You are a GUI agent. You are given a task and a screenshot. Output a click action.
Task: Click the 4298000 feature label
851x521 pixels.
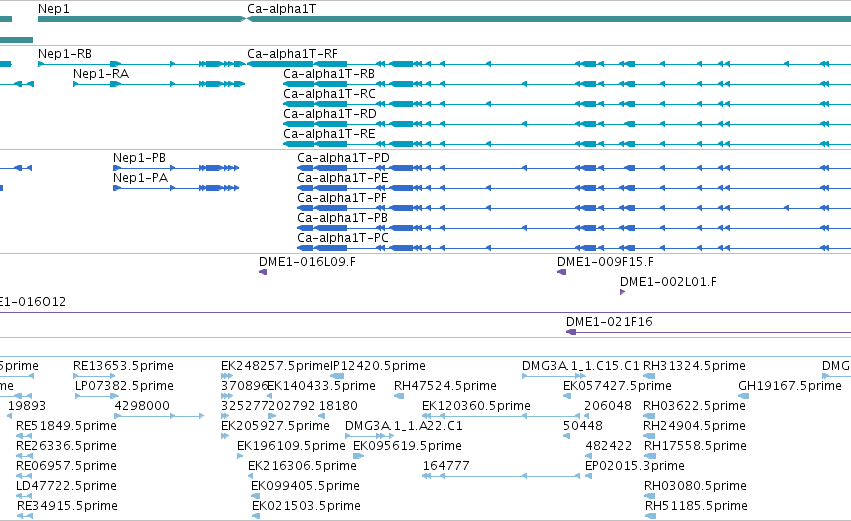142,406
